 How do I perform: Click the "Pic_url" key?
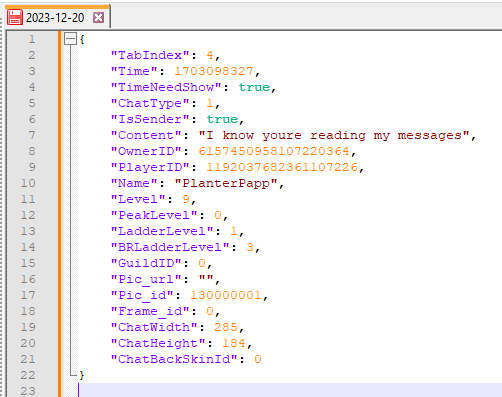point(146,279)
